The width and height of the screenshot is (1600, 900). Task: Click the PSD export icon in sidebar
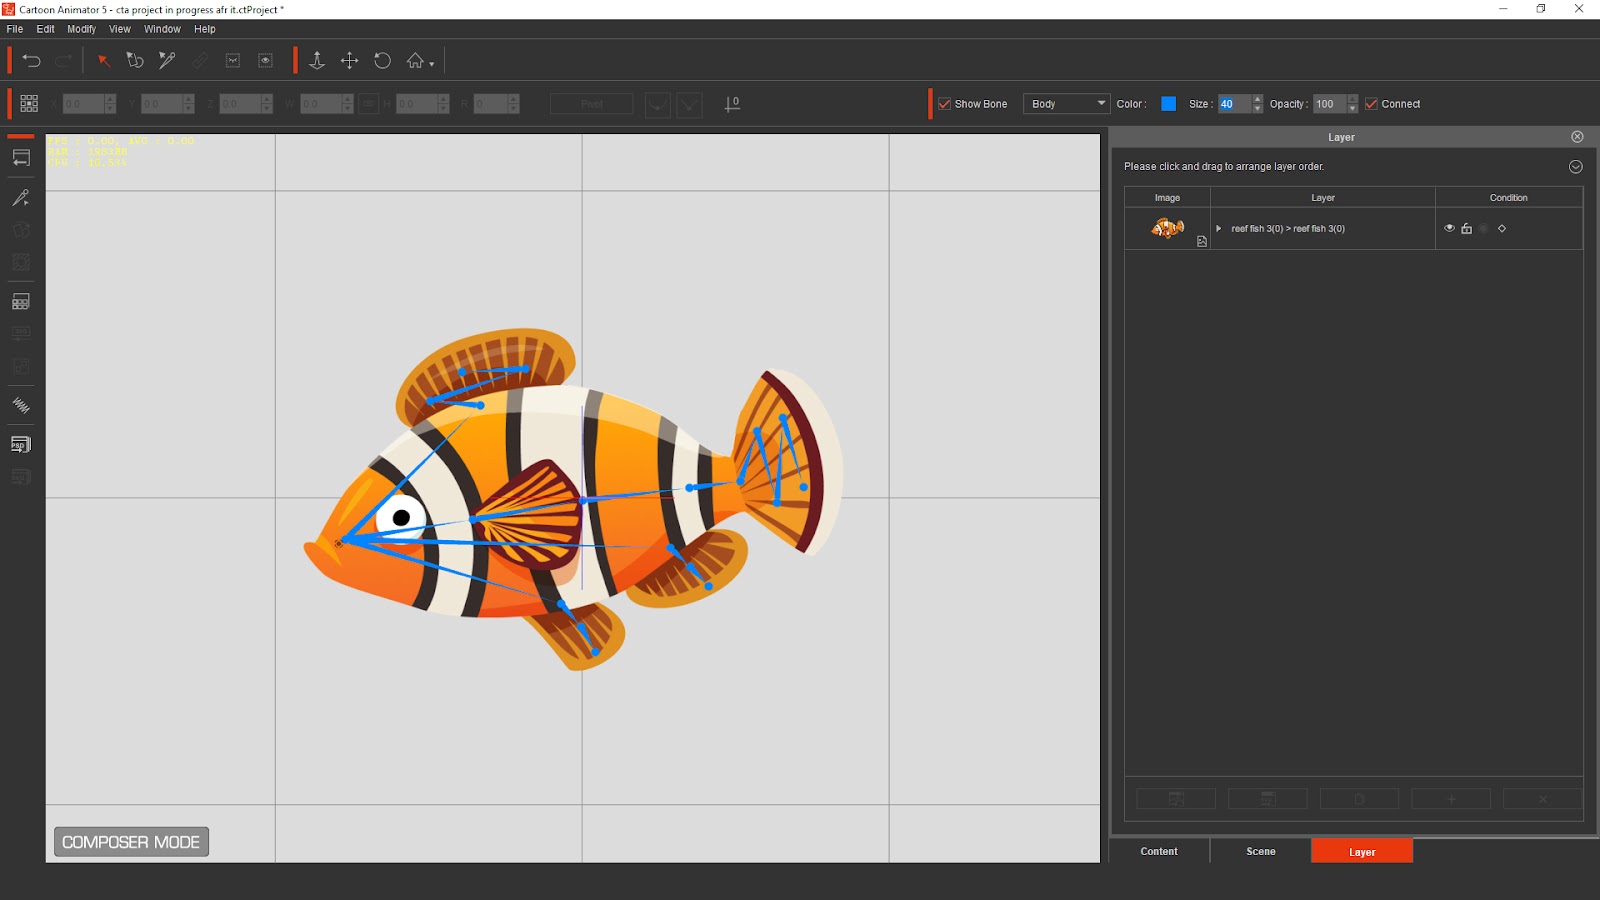[x=21, y=445]
